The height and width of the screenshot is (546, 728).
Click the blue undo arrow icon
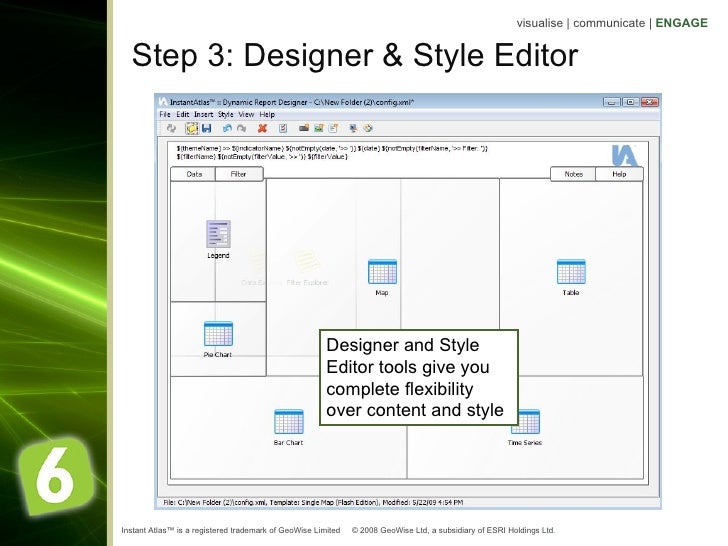[x=227, y=129]
